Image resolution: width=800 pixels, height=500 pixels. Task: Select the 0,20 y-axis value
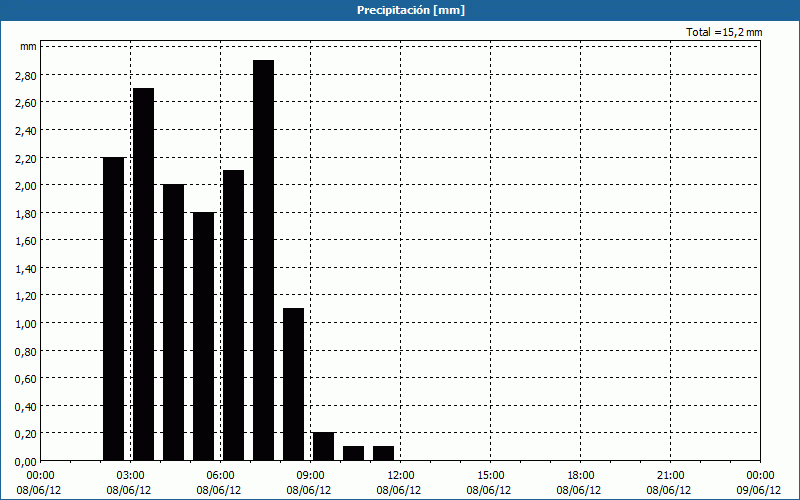click(x=26, y=434)
